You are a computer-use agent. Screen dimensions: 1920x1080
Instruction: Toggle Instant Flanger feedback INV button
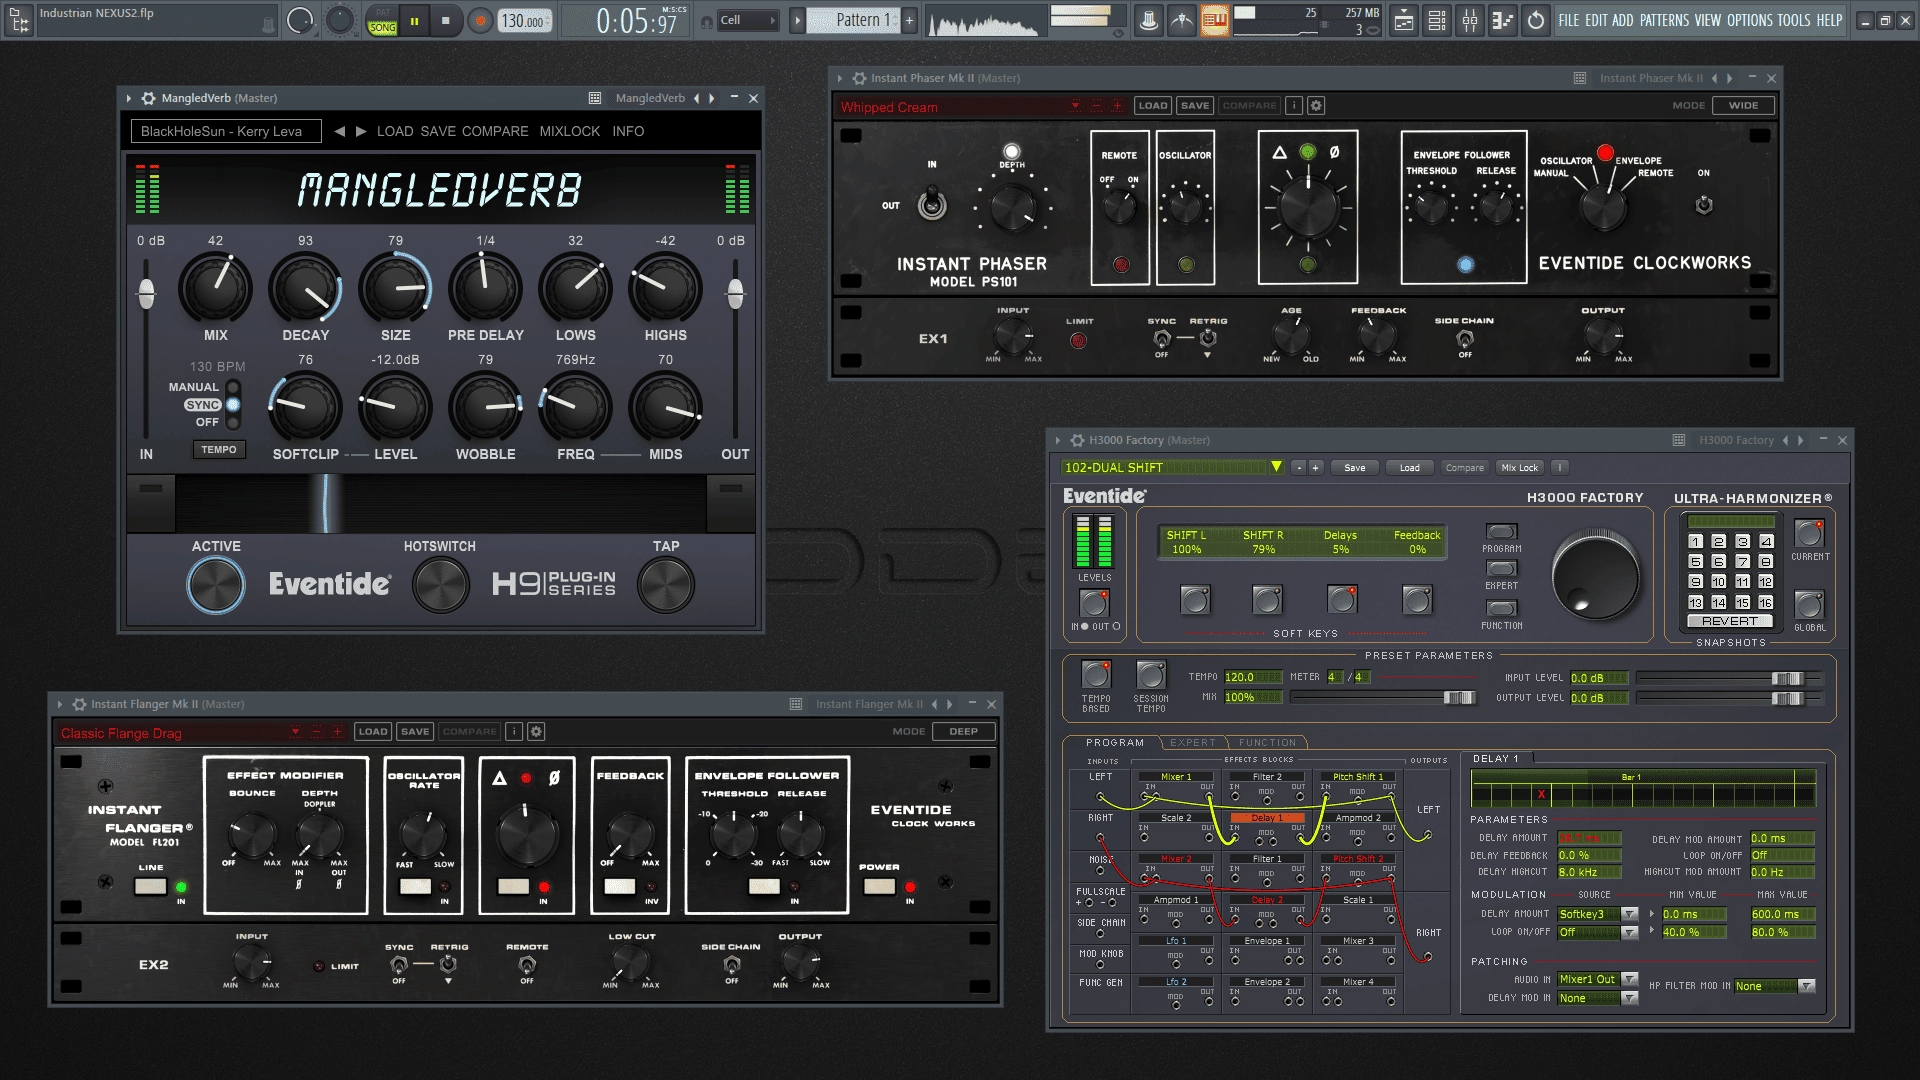tap(620, 886)
